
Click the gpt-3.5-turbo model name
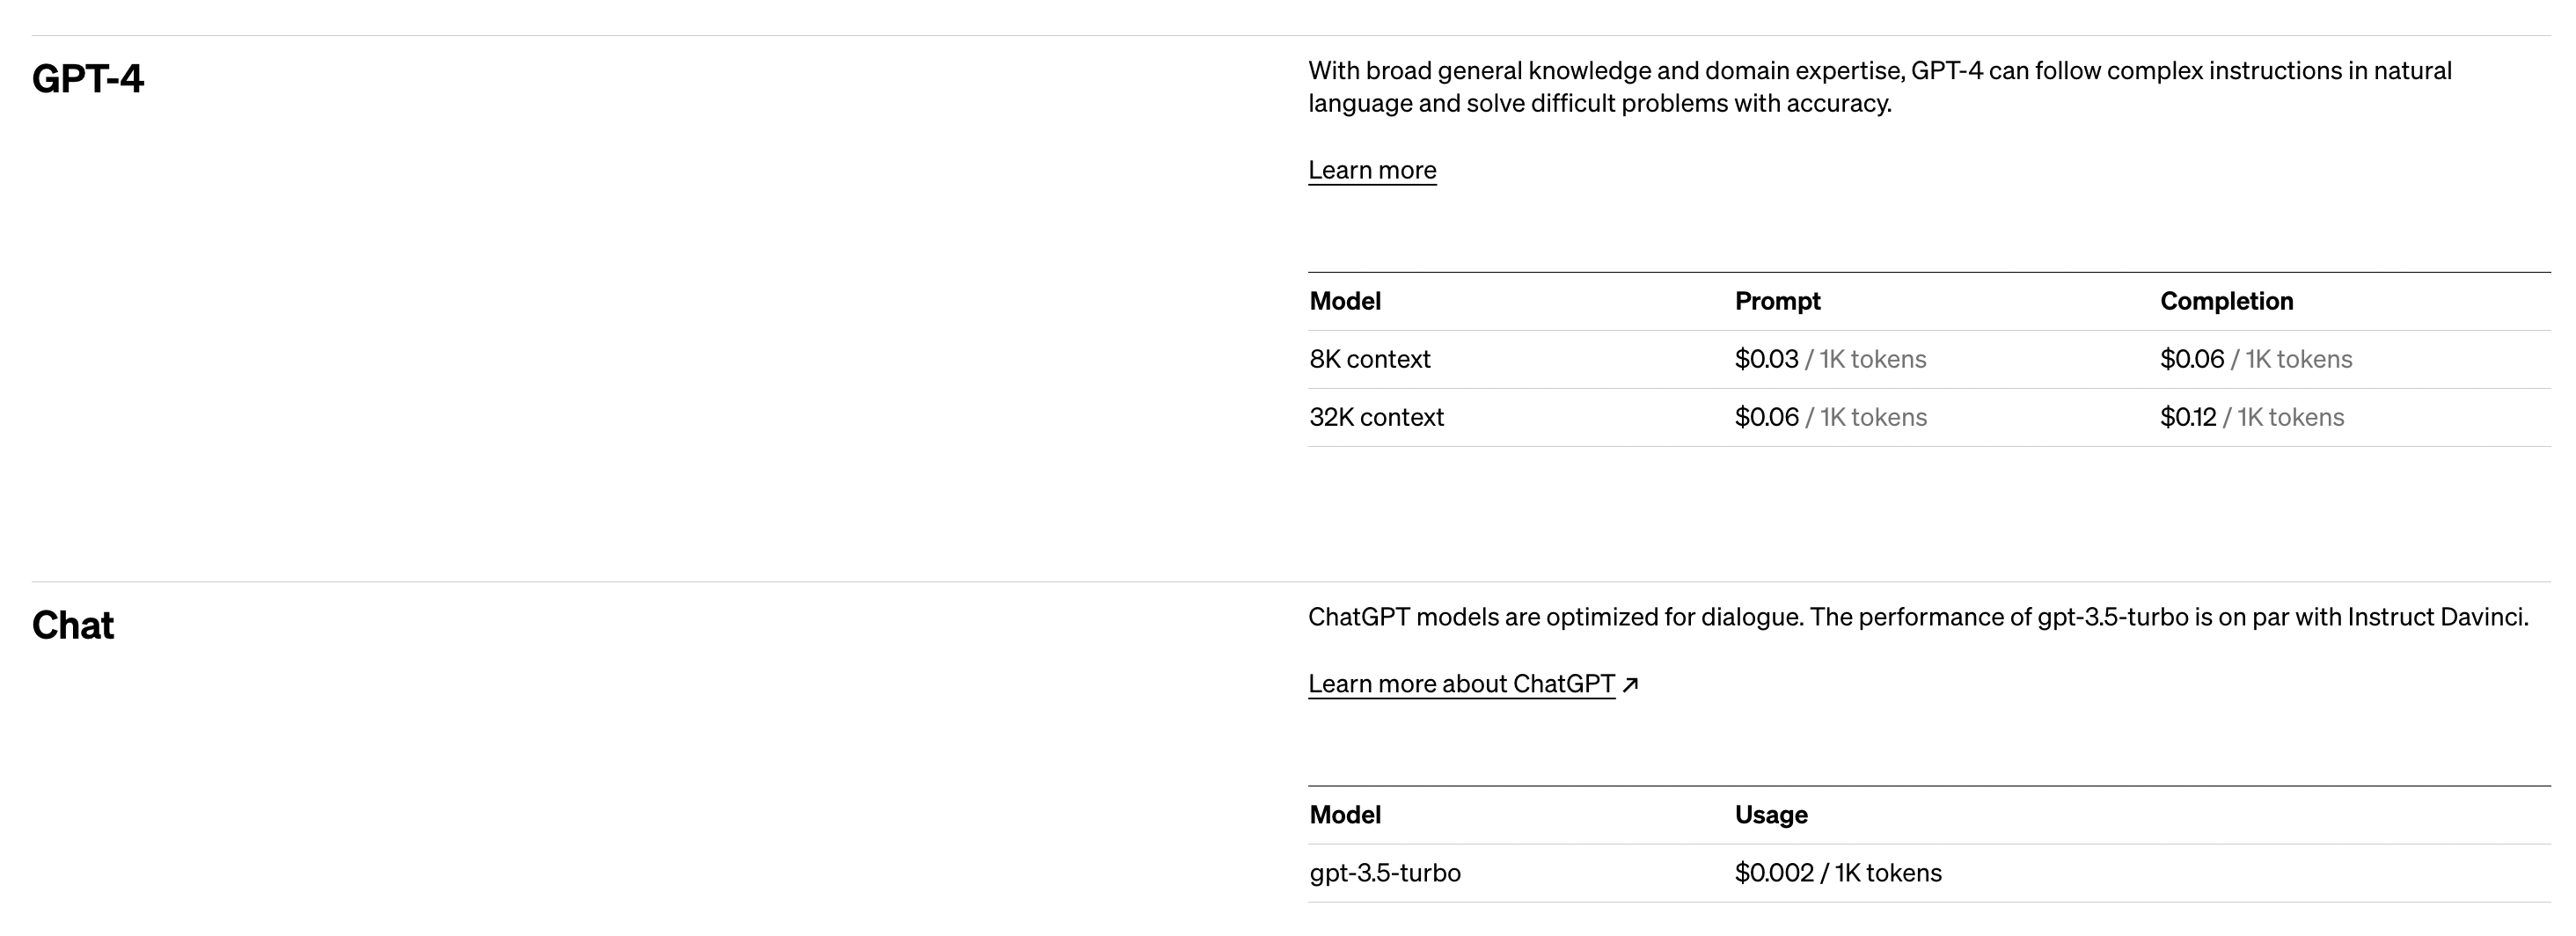[1385, 873]
